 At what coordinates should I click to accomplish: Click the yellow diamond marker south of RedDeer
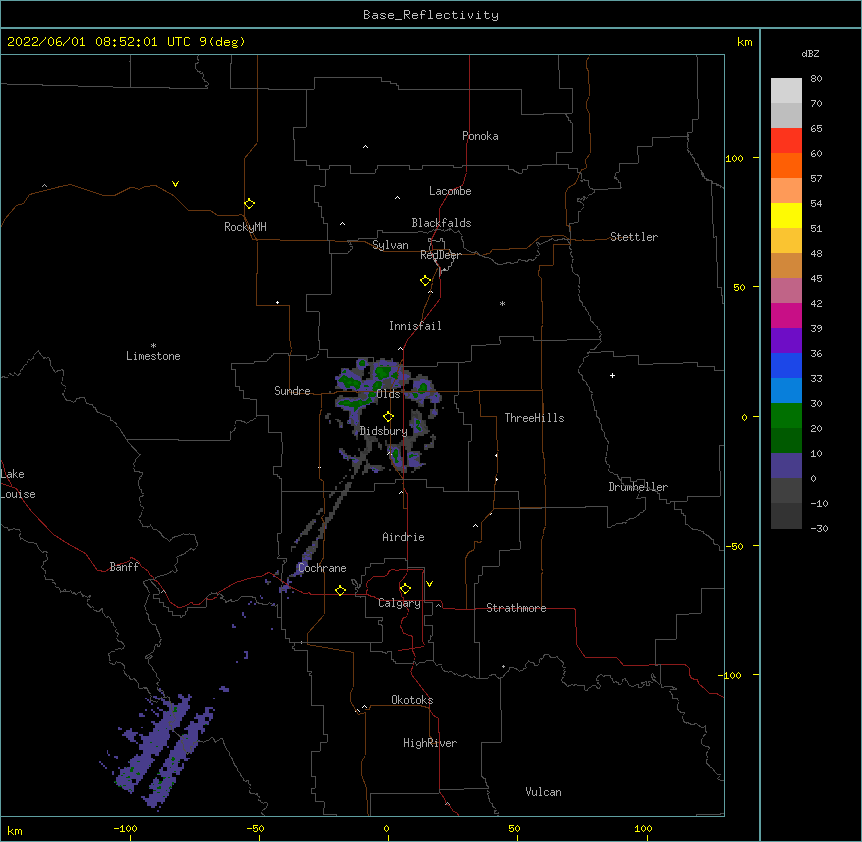[x=425, y=281]
